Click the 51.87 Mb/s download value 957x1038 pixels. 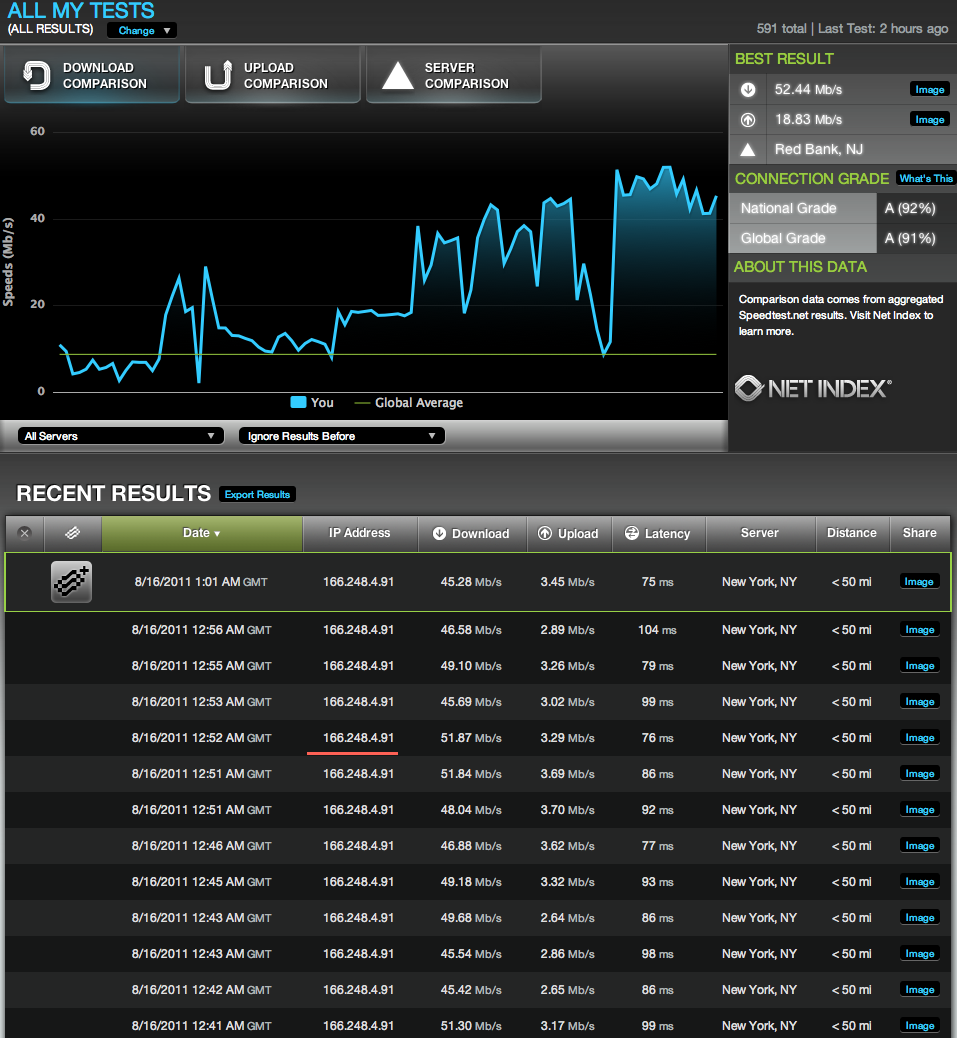point(471,737)
